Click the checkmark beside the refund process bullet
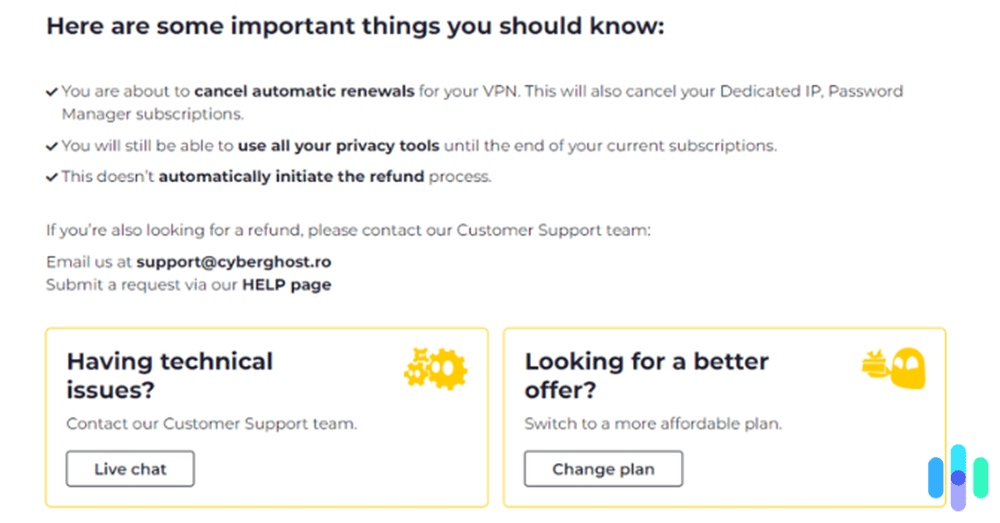This screenshot has width=1000, height=523. tap(52, 178)
